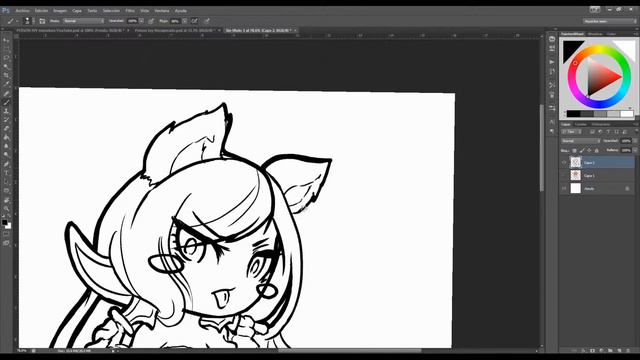Open the Filtro menu
Image resolution: width=640 pixels, height=360 pixels.
click(130, 11)
